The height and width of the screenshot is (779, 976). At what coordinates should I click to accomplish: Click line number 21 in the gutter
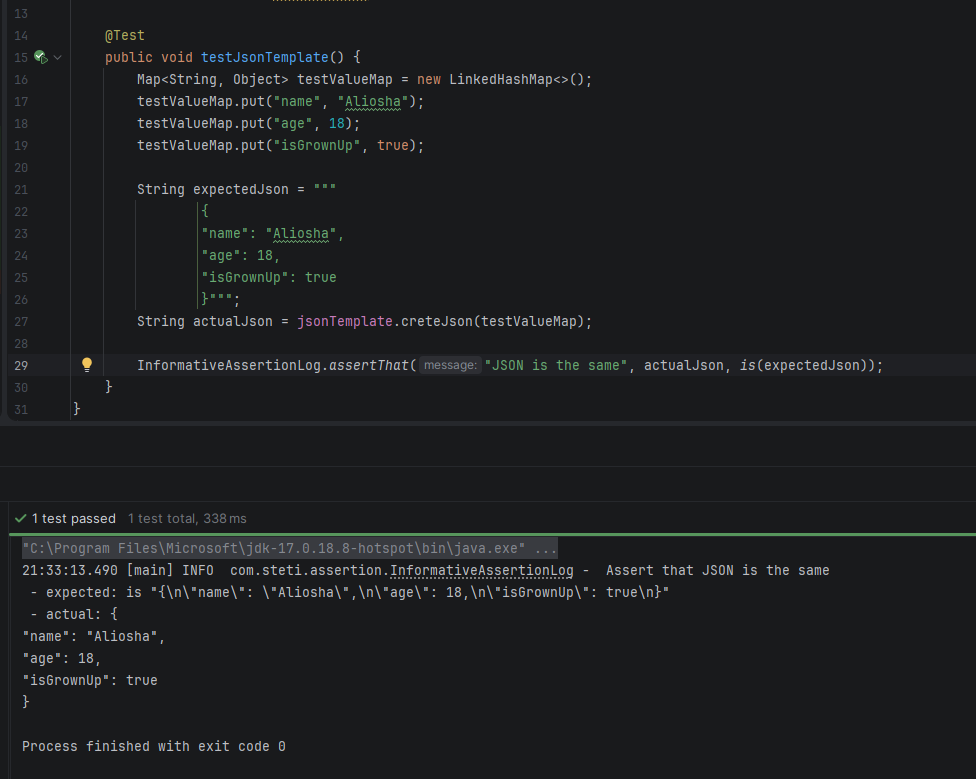[x=21, y=190]
